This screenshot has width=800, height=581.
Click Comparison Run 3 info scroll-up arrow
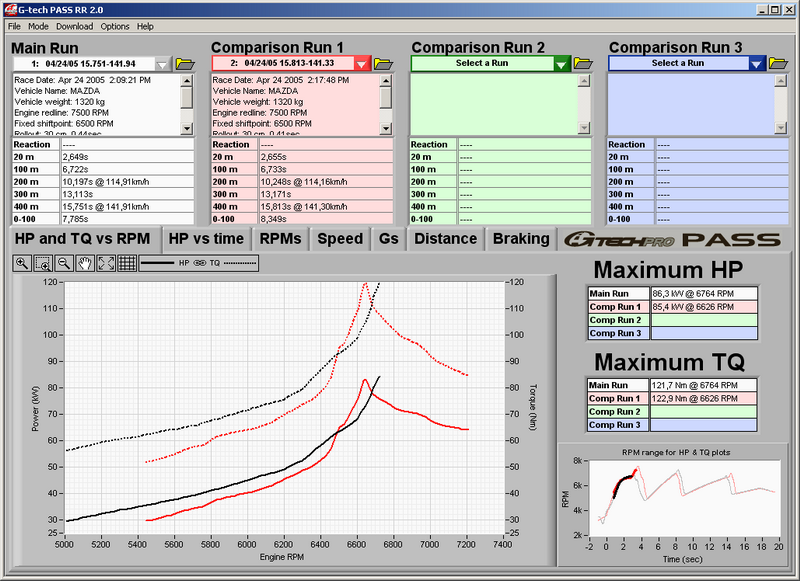point(780,81)
